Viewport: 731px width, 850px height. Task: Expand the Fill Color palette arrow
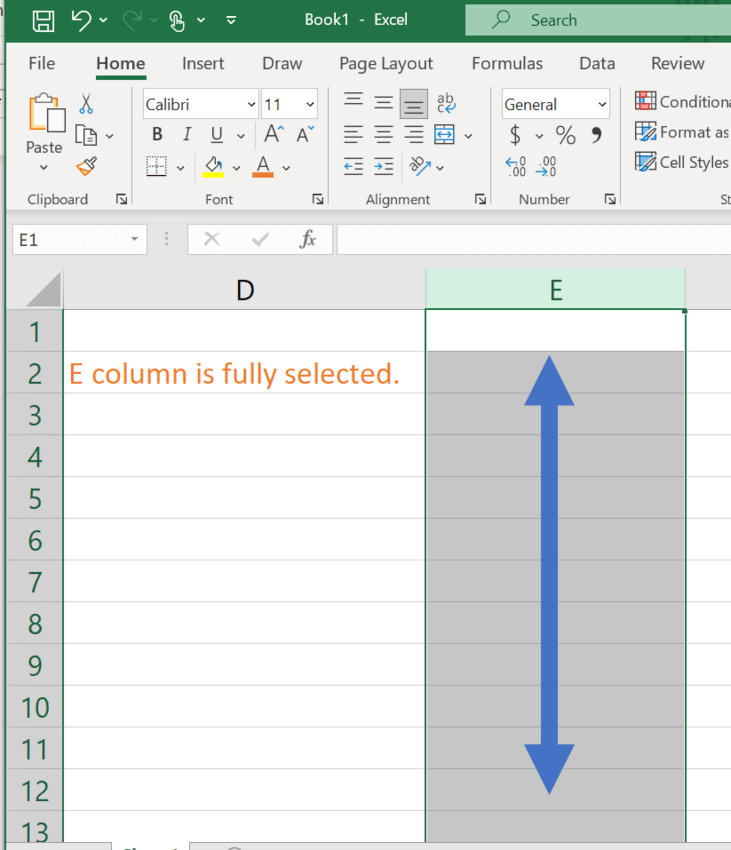pos(236,169)
